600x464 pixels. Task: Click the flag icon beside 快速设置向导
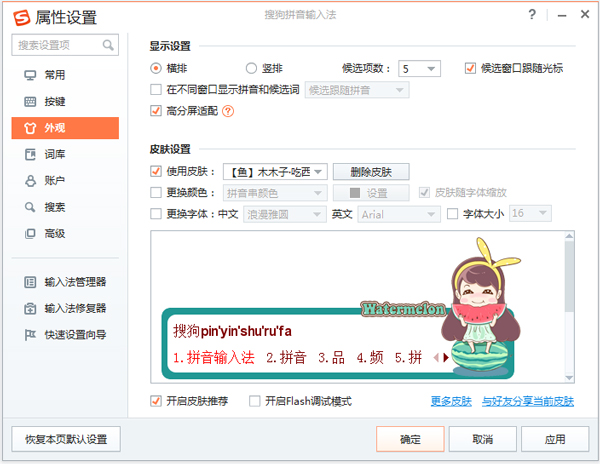30,335
